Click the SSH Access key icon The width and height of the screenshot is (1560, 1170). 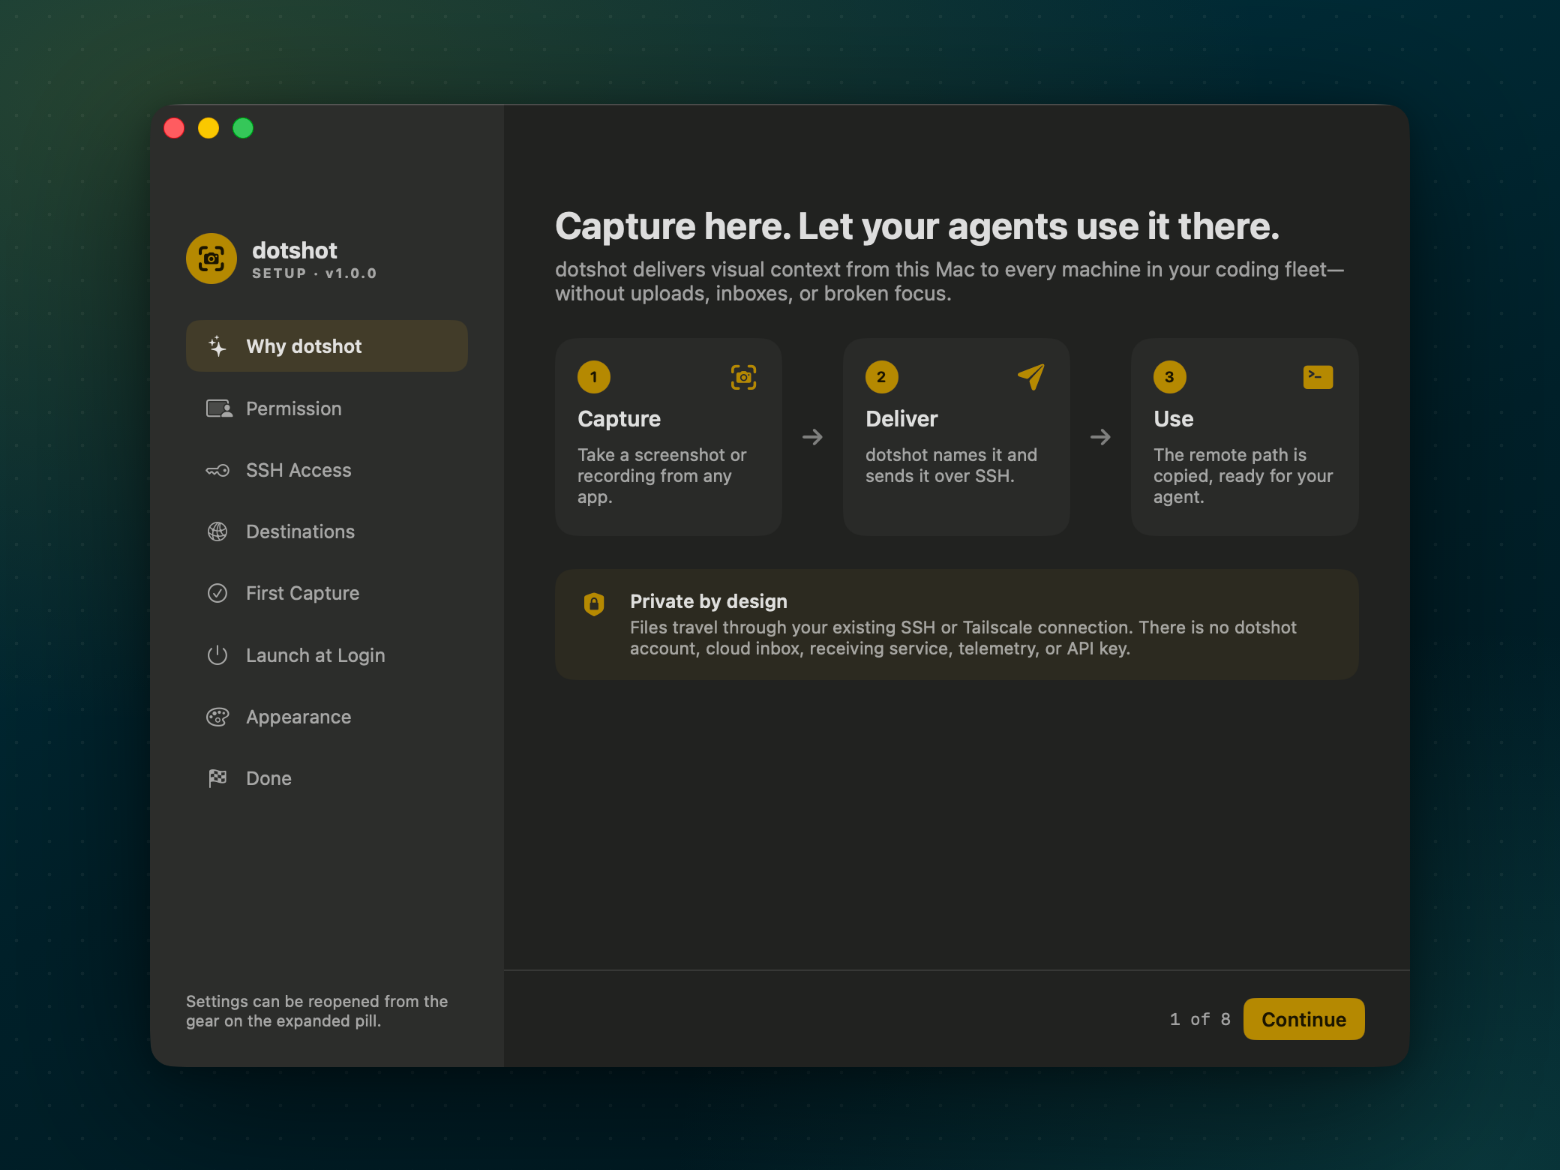coord(217,470)
